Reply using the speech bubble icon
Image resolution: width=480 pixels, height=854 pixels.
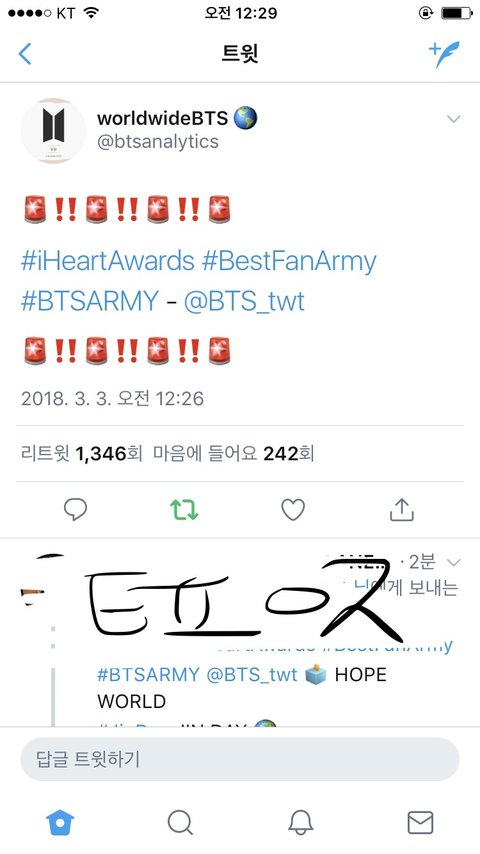pyautogui.click(x=75, y=510)
